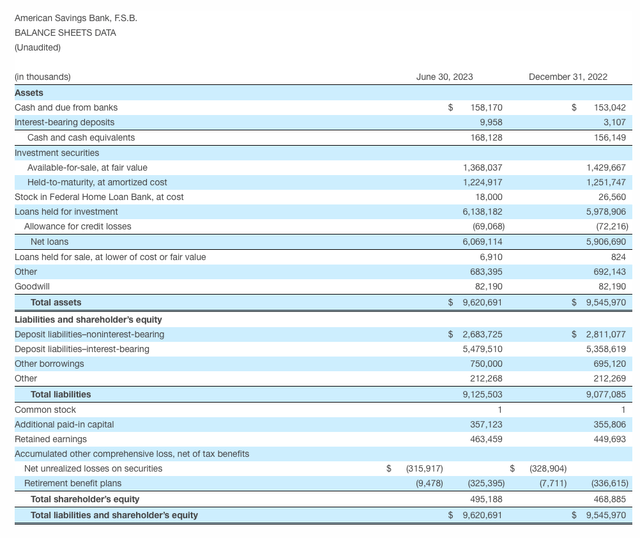
Task: Select the value 2,683,725
Action: coord(482,334)
